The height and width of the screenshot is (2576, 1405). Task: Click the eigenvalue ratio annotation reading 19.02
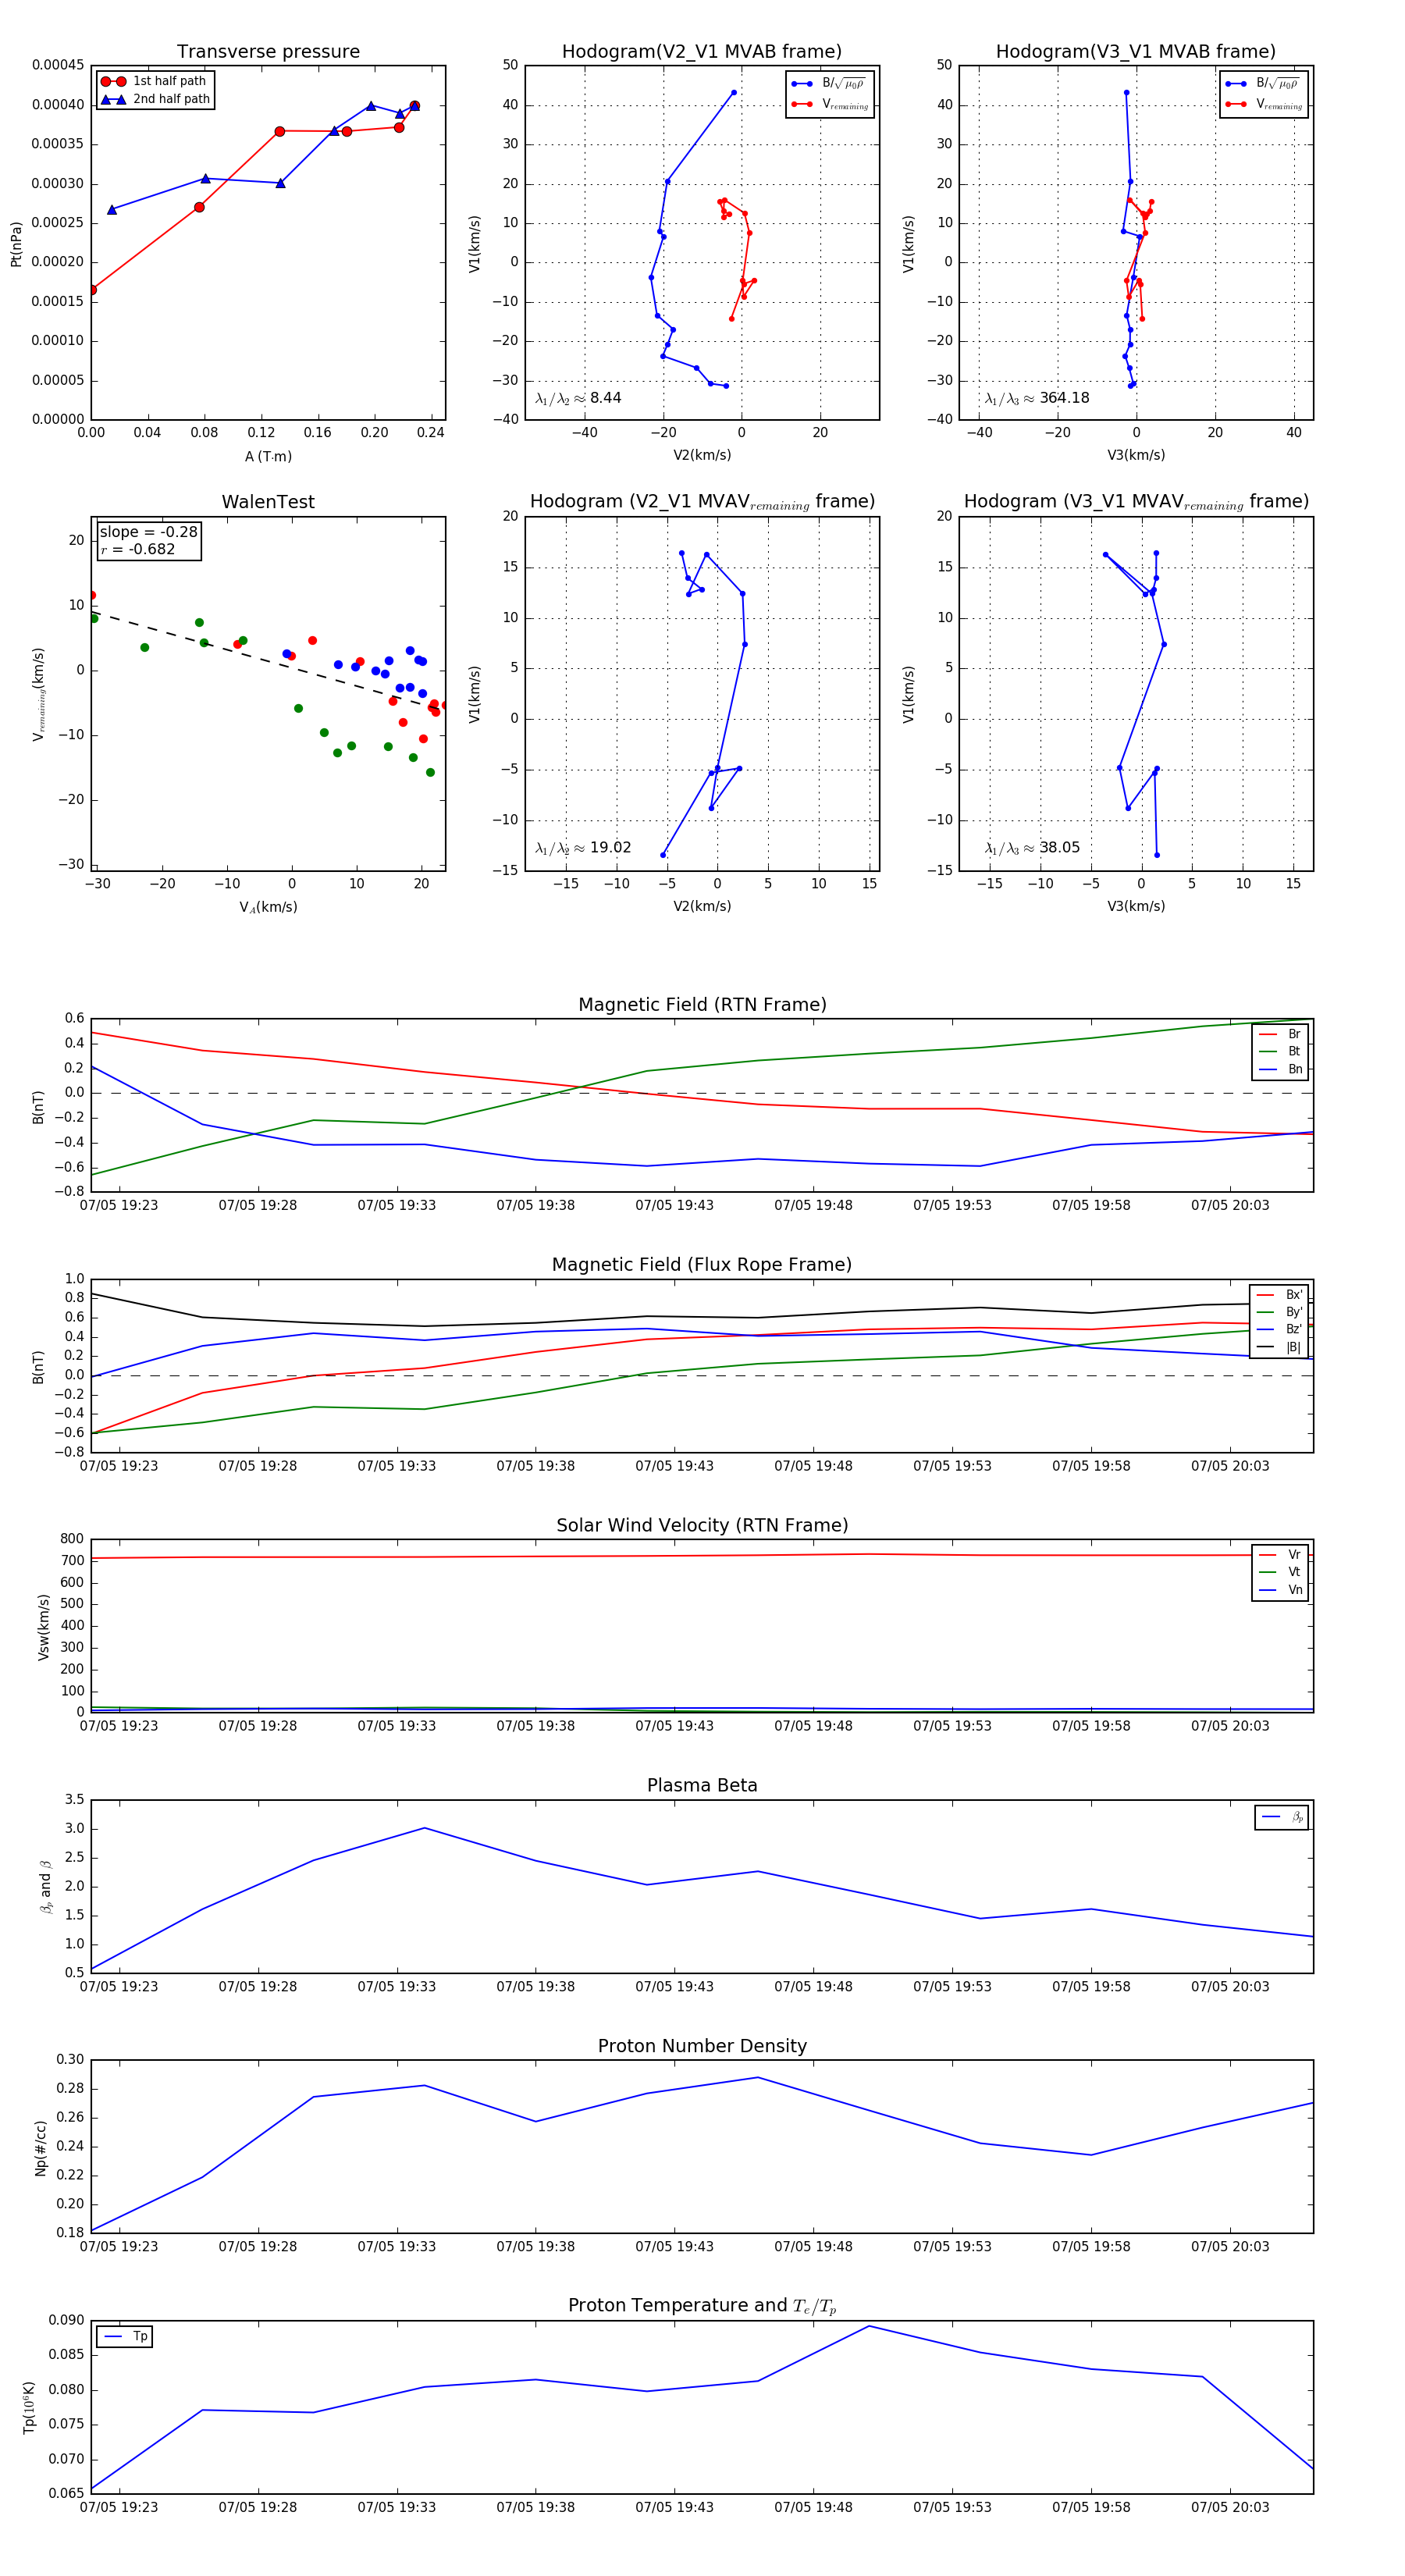pyautogui.click(x=583, y=848)
